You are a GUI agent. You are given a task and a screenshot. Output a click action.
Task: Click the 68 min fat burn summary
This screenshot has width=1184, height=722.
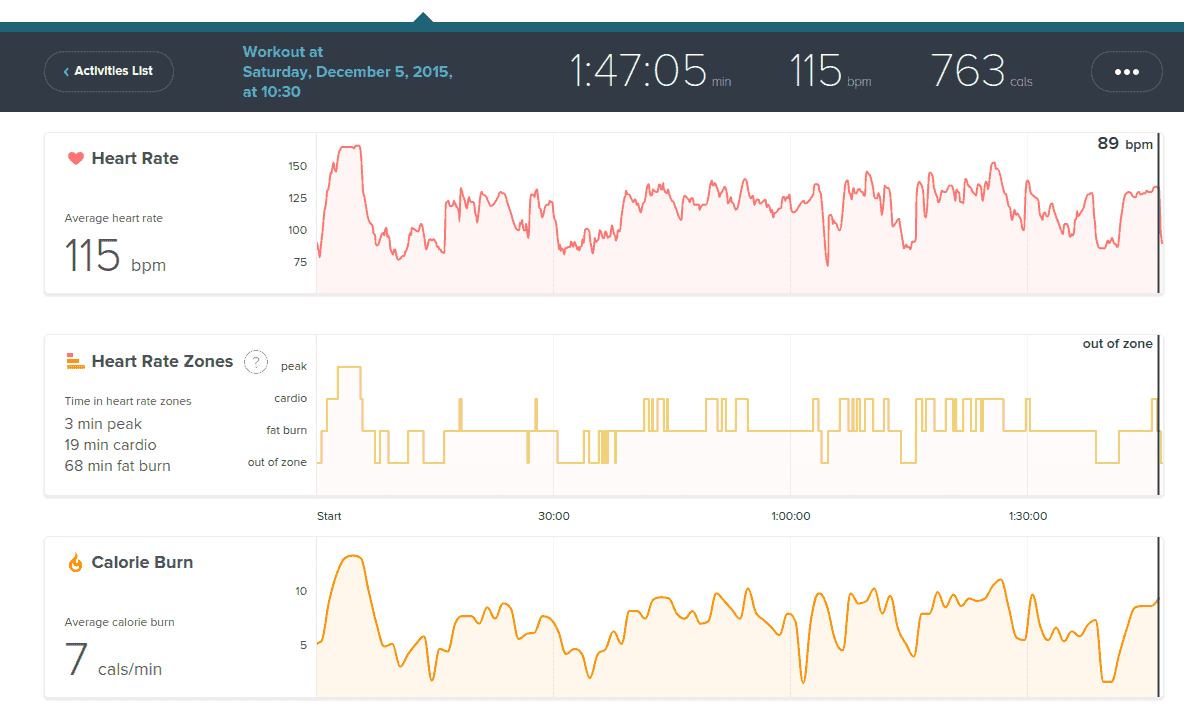(117, 466)
